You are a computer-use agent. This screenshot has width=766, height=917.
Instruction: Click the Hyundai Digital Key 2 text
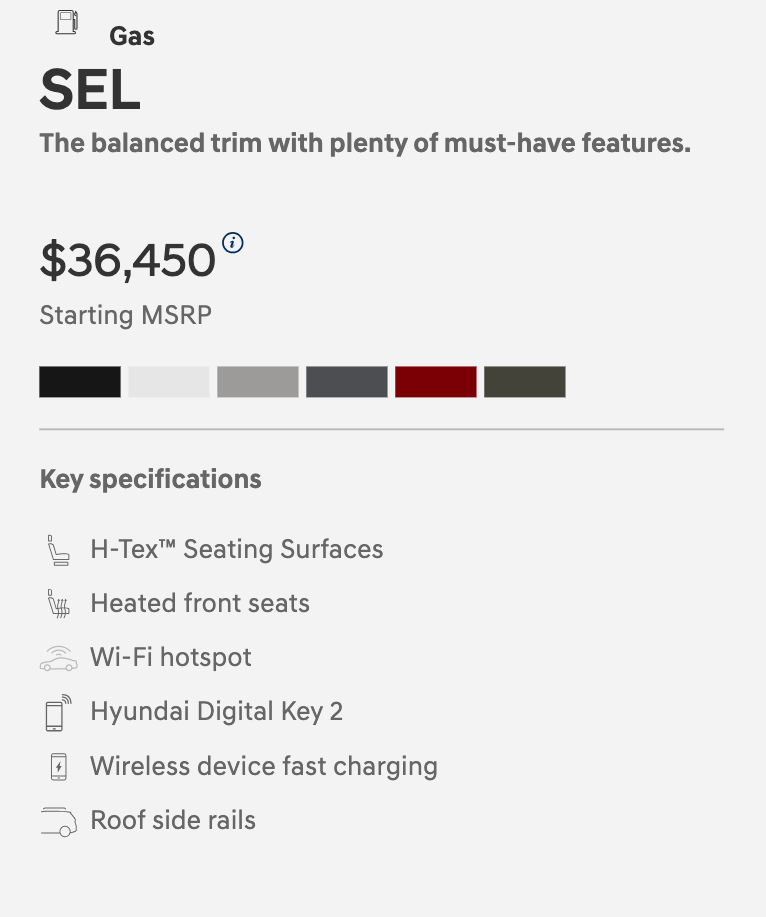point(216,712)
